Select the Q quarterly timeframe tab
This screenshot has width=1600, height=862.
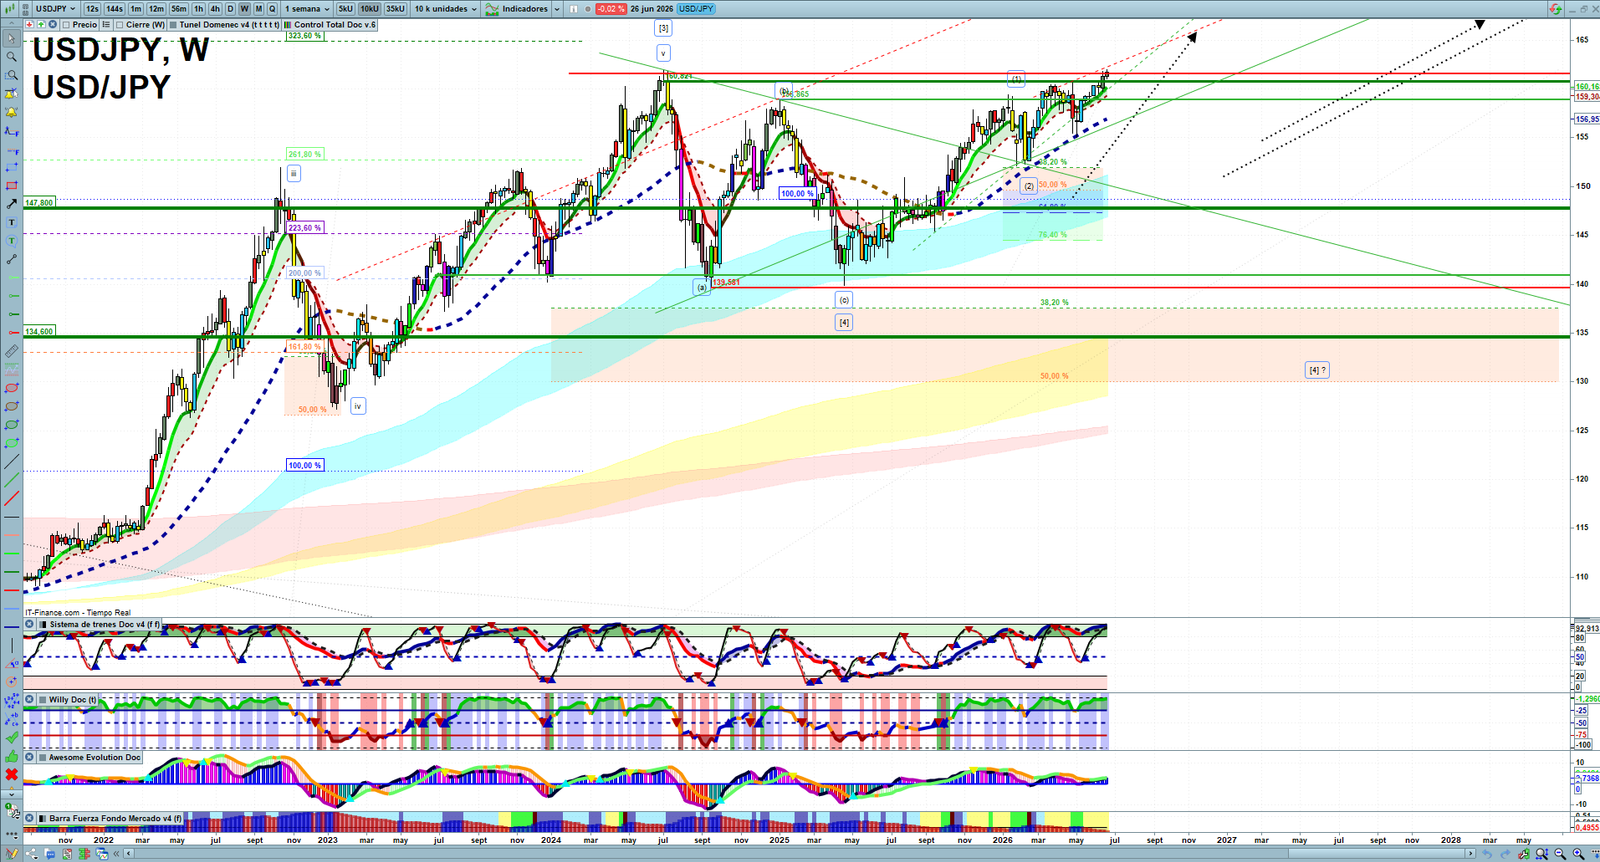click(272, 9)
